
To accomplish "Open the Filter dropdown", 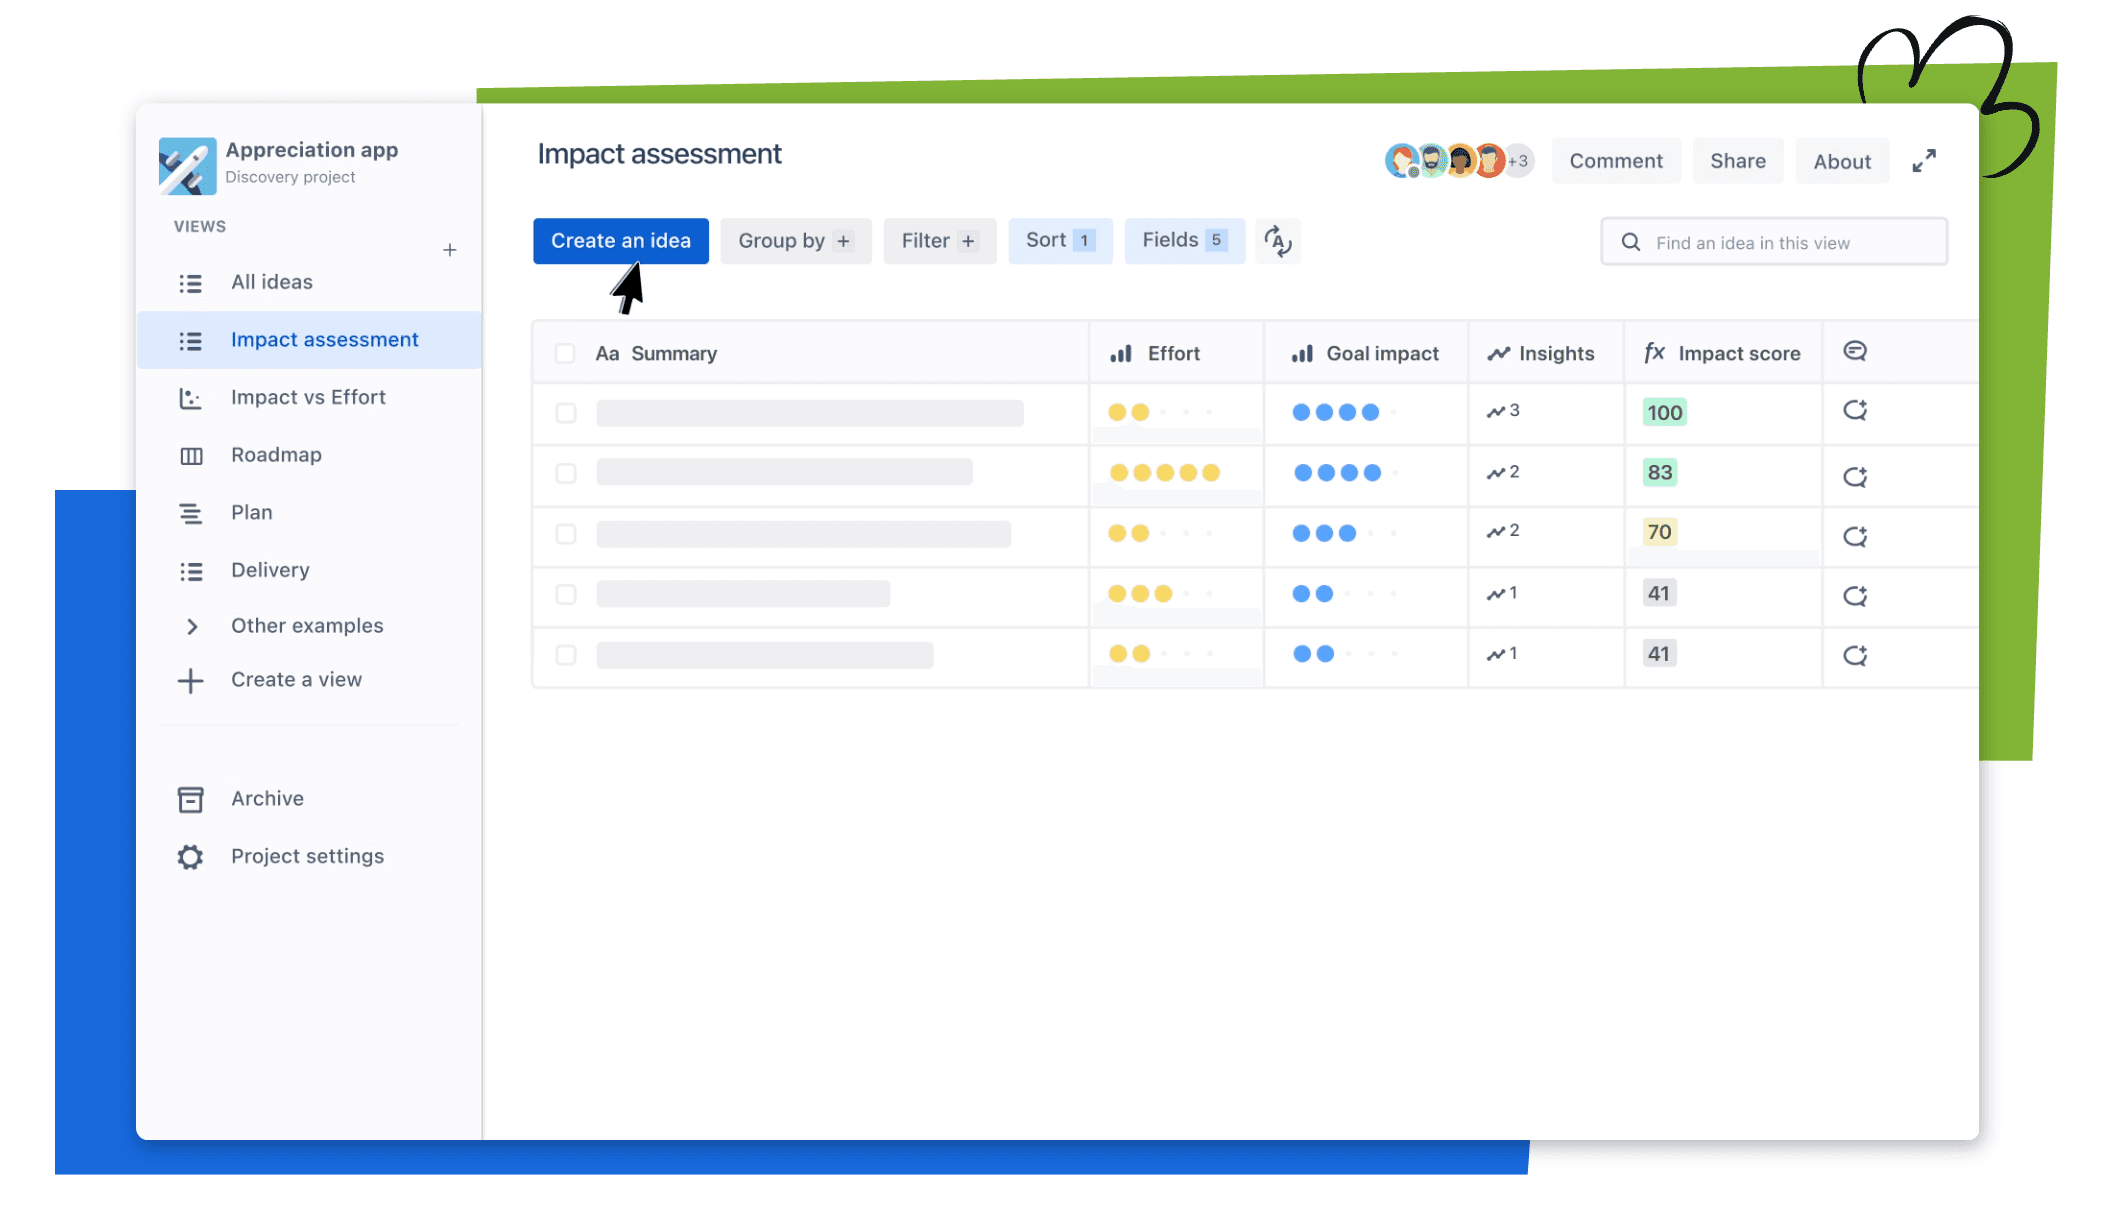I will [939, 241].
